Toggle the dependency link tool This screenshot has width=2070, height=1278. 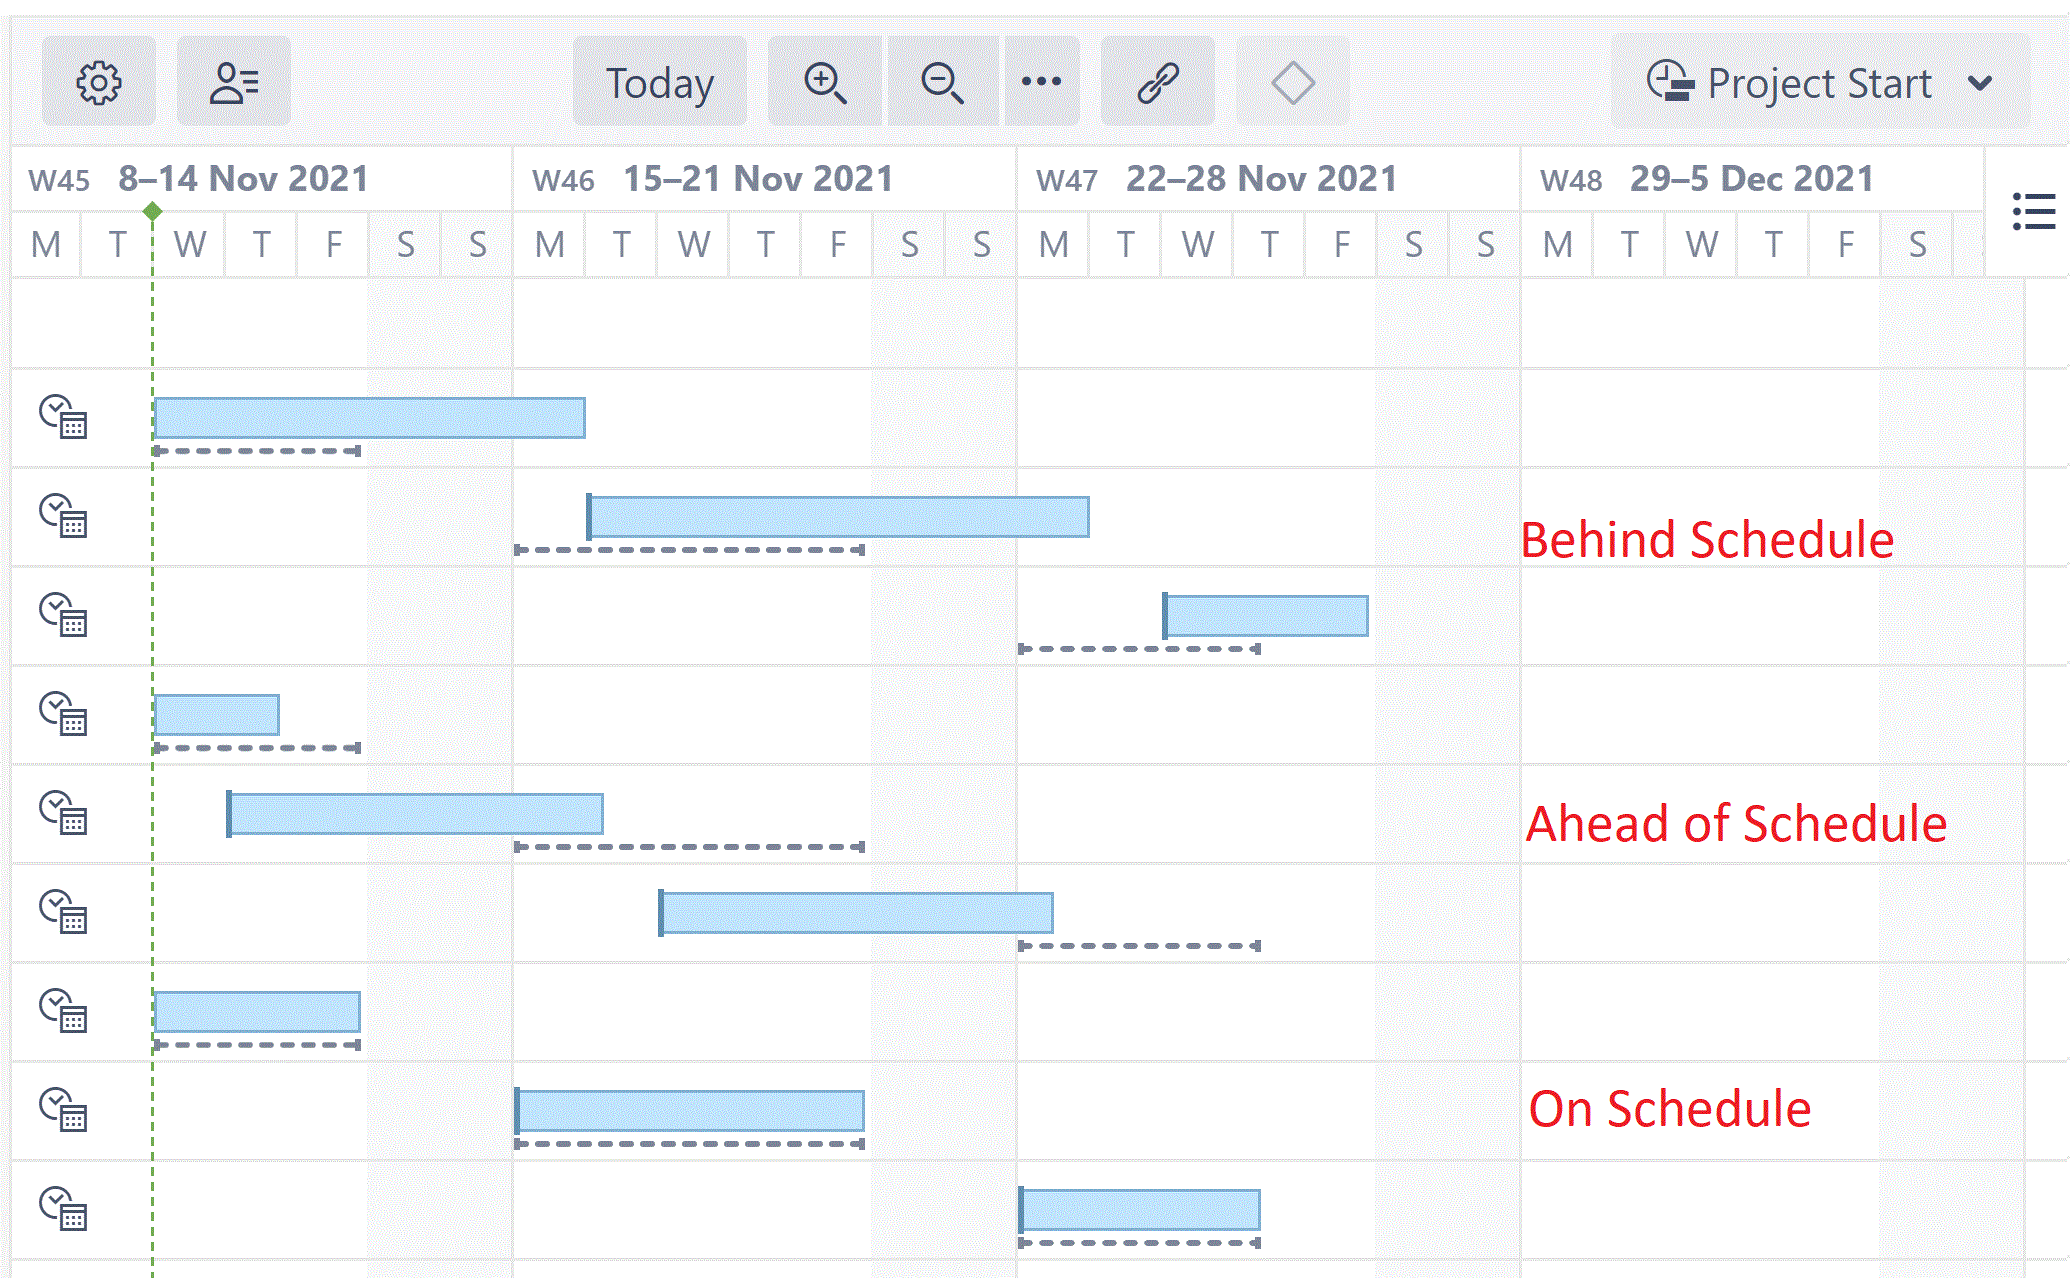pos(1158,82)
